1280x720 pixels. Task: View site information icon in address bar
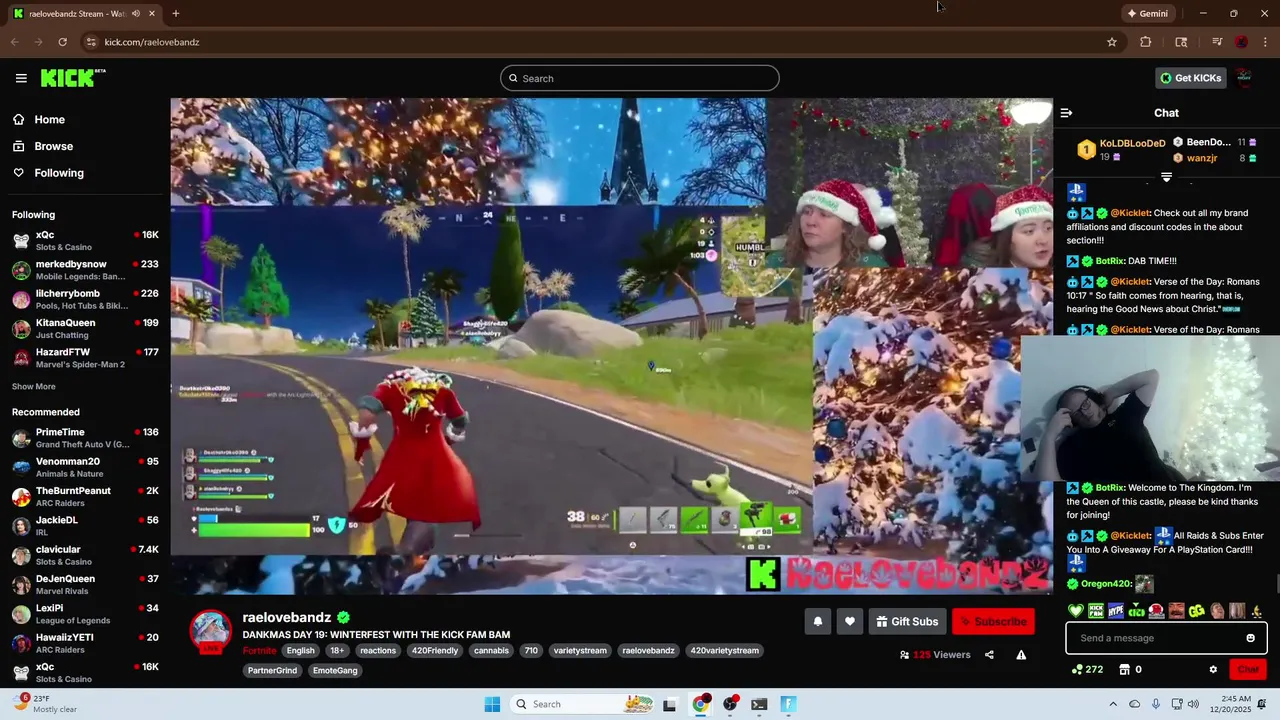pyautogui.click(x=91, y=42)
